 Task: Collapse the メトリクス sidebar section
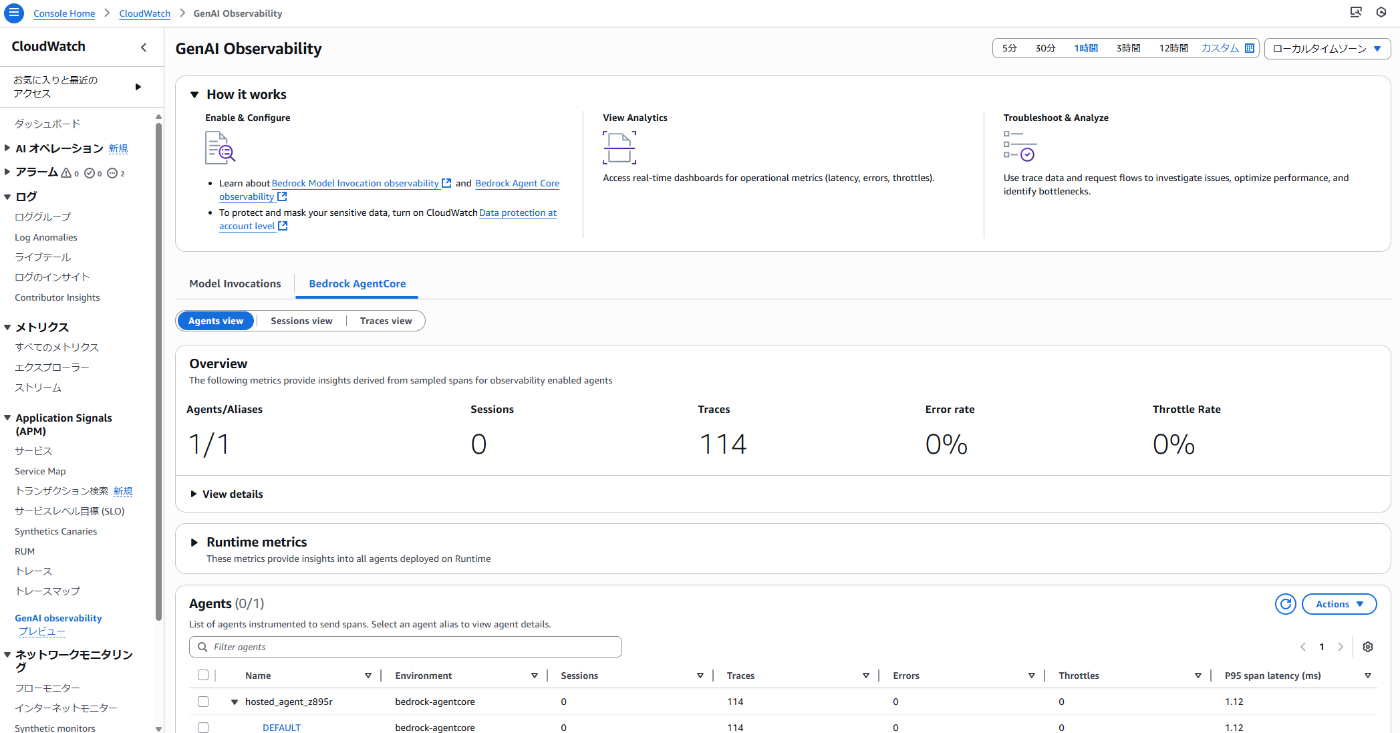[8, 327]
